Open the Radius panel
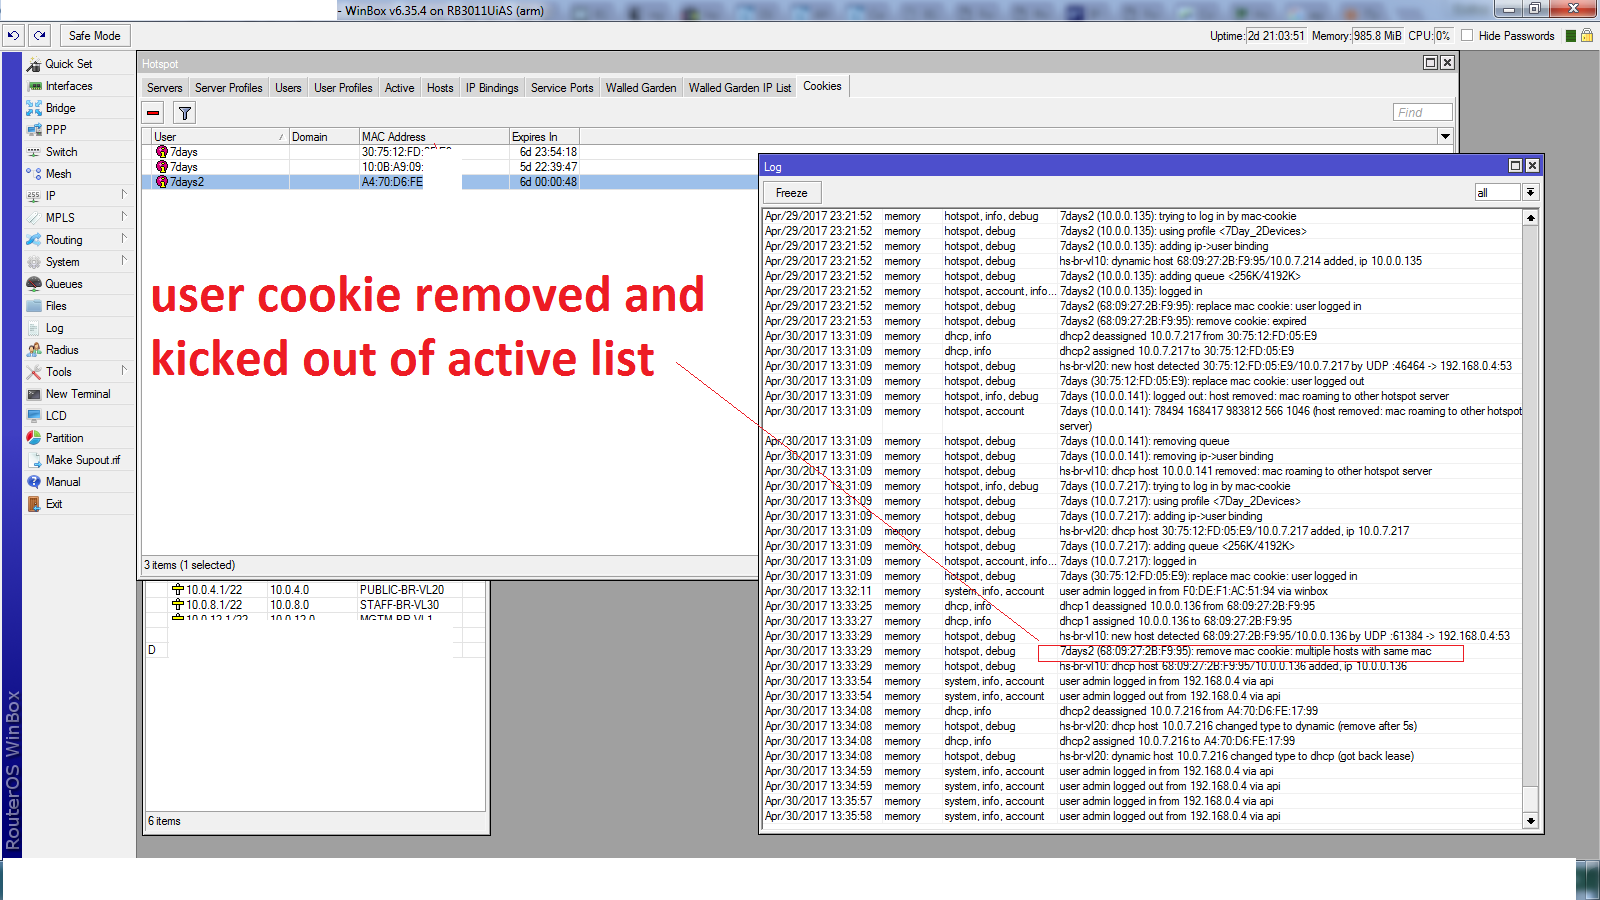1600x900 pixels. coord(62,349)
